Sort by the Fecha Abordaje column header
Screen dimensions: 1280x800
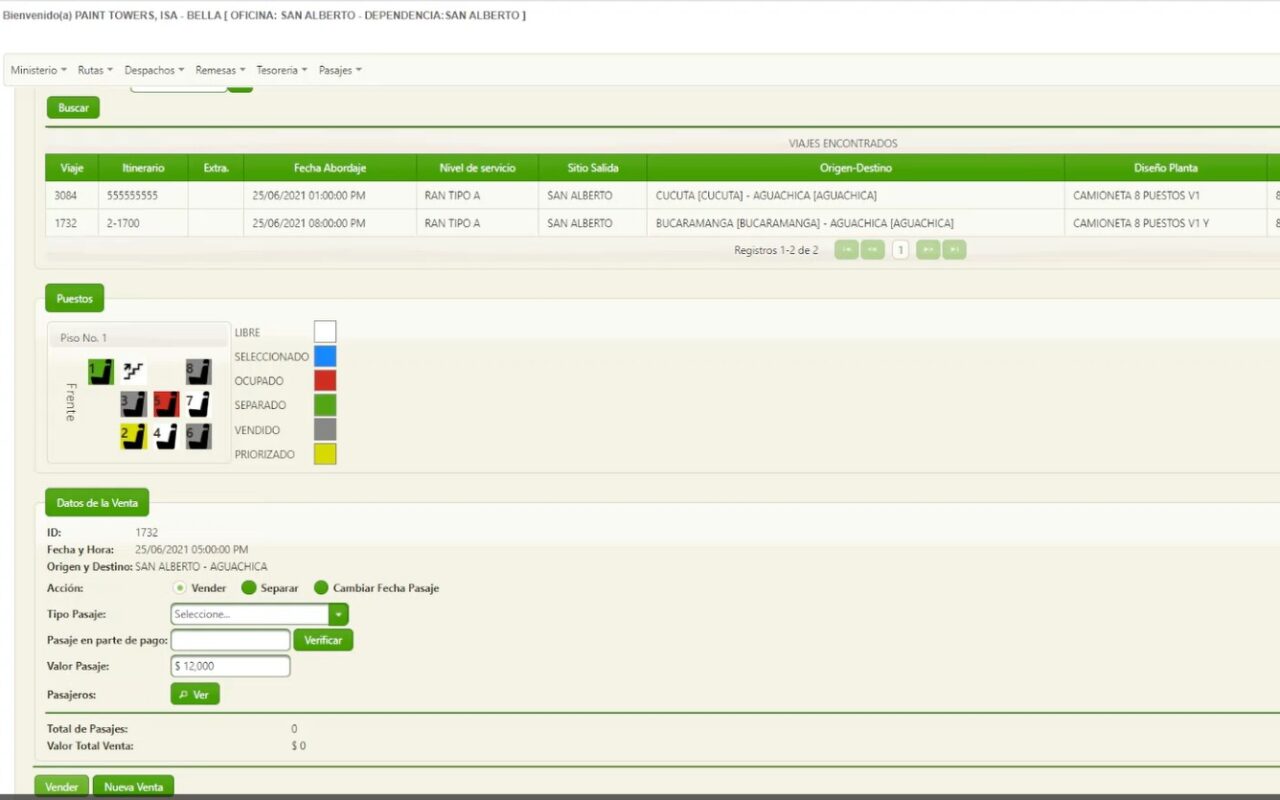click(330, 168)
